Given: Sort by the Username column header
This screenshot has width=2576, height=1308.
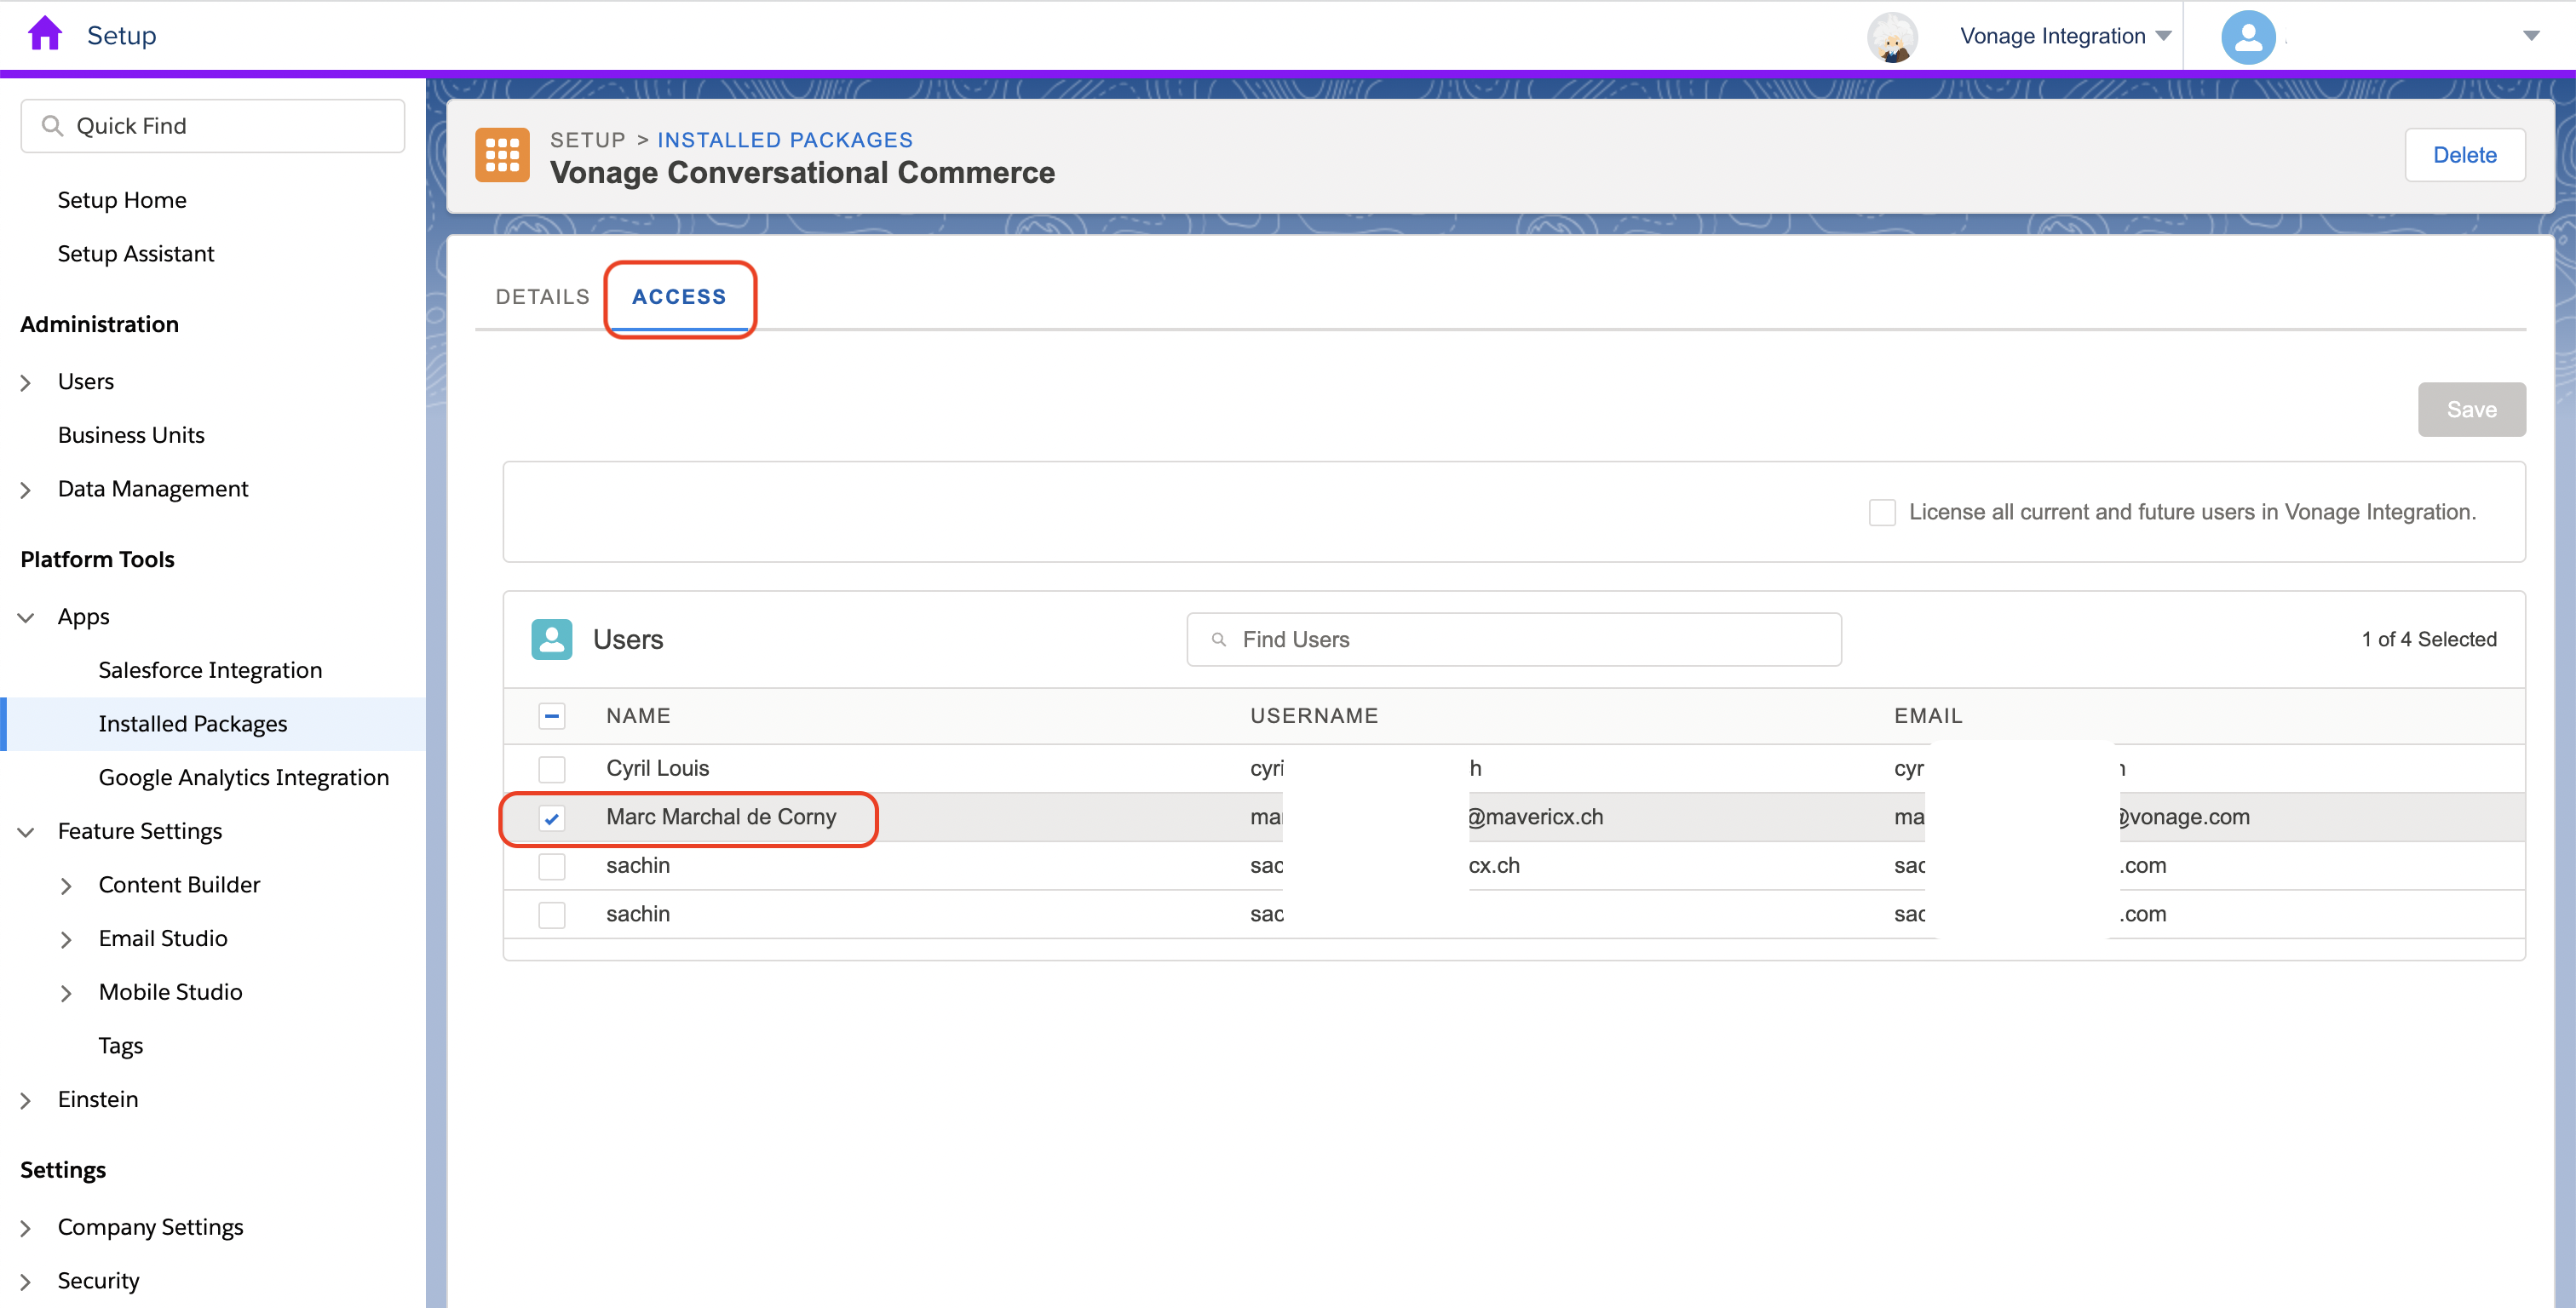Looking at the screenshot, I should click(1314, 716).
